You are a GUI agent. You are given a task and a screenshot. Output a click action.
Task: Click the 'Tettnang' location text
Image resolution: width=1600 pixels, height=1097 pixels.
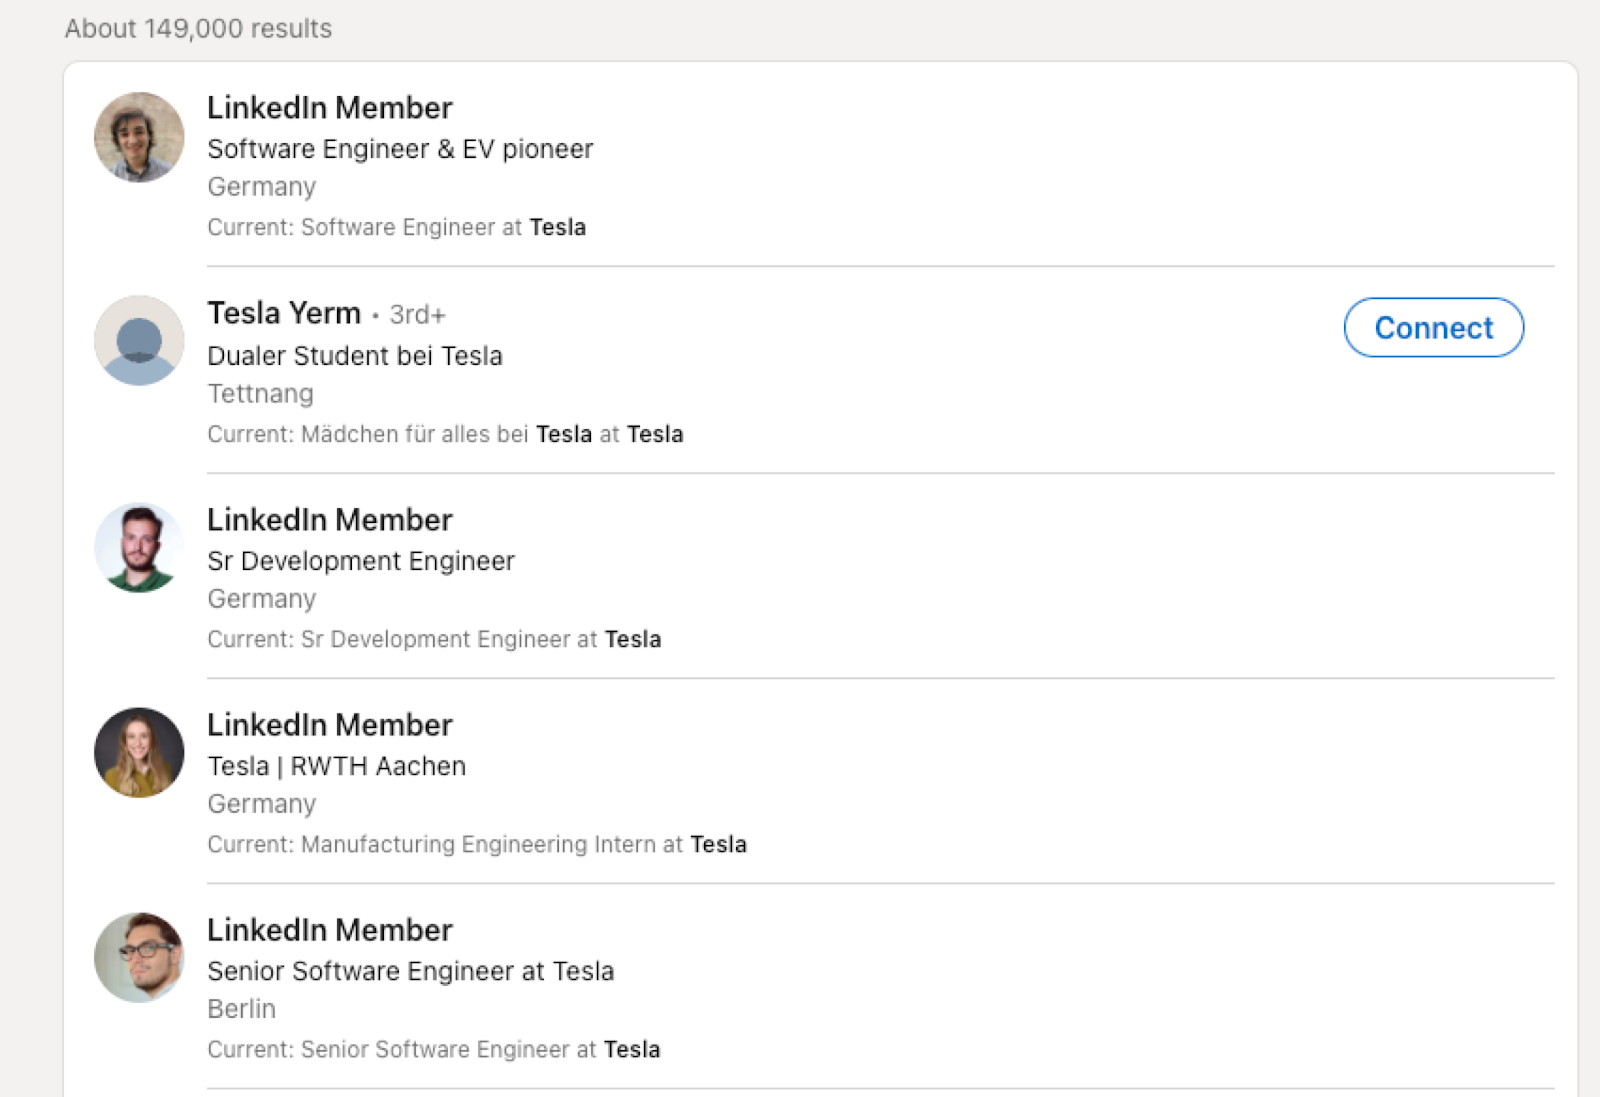[261, 394]
